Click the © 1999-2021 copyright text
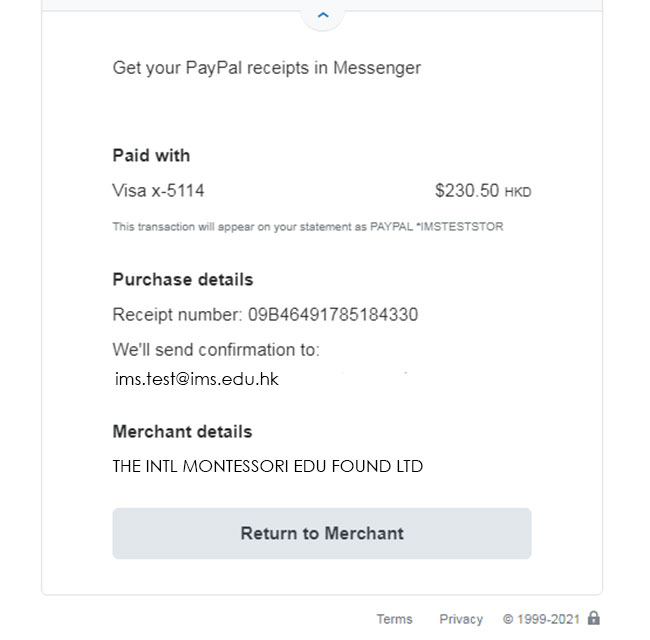Image resolution: width=650 pixels, height=640 pixels. point(541,619)
